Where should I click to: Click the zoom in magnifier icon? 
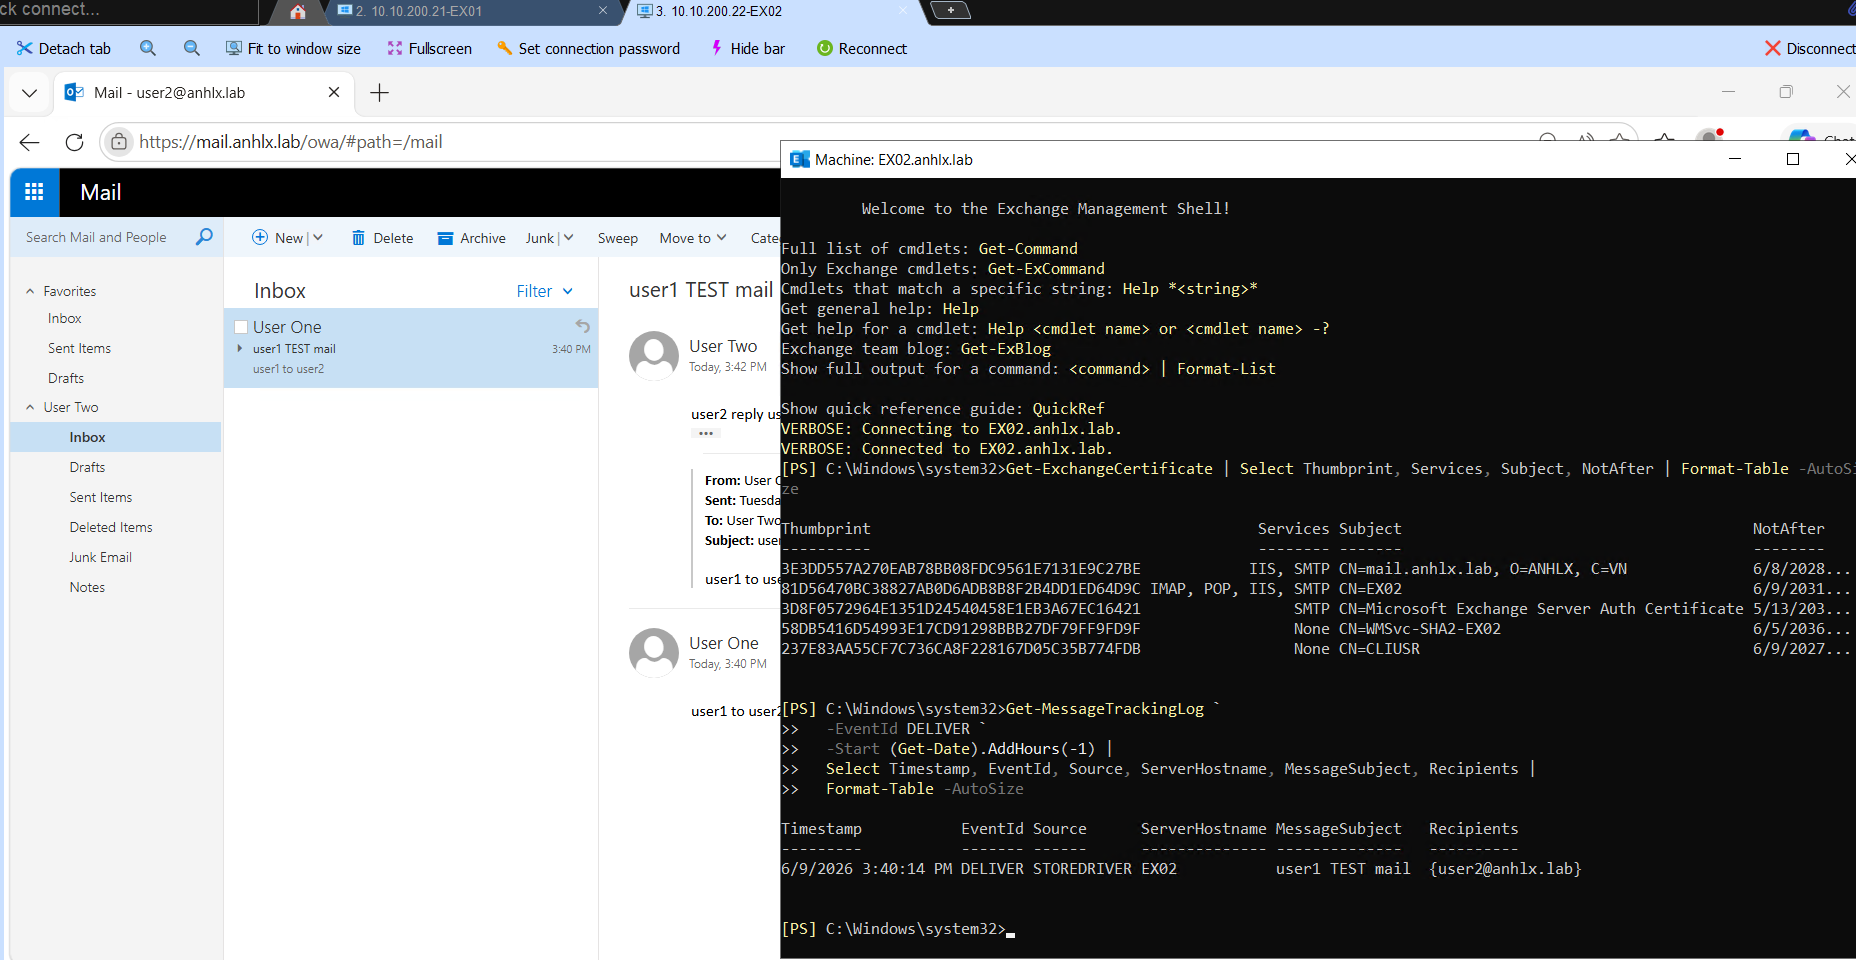tap(148, 48)
